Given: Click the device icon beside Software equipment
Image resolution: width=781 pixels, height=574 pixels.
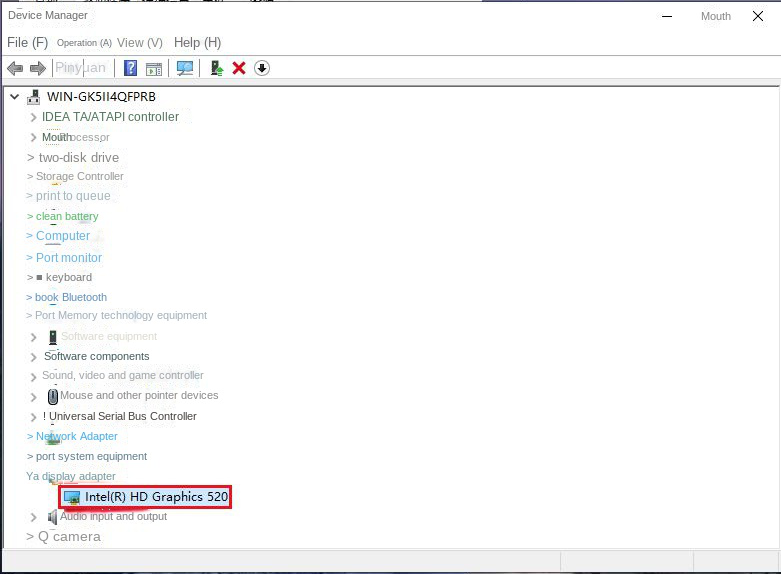Looking at the screenshot, I should click(53, 337).
